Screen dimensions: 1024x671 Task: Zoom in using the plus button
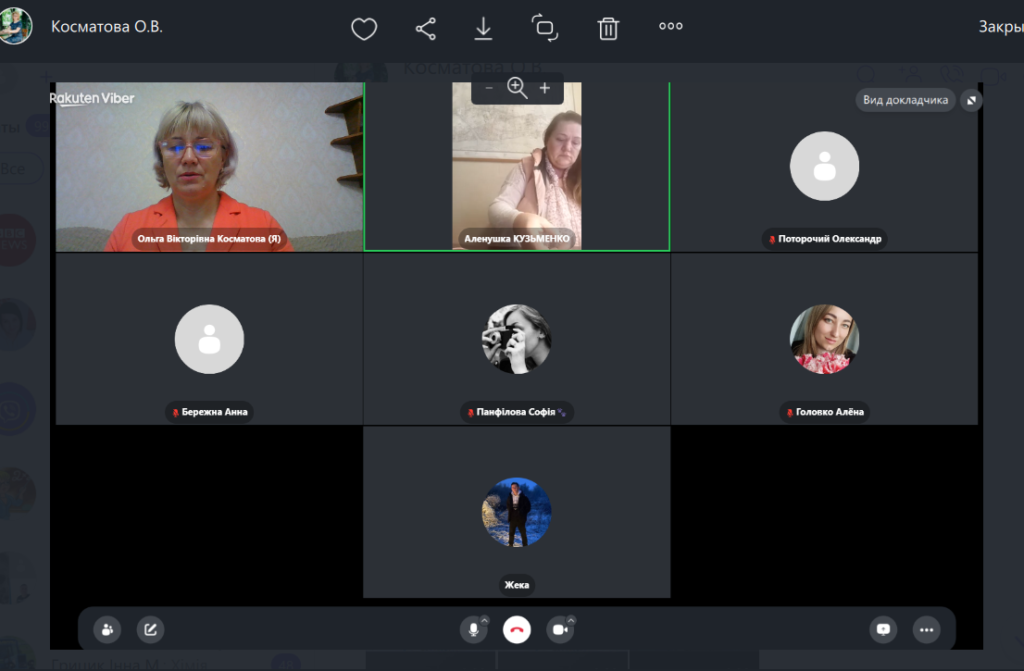pos(545,88)
